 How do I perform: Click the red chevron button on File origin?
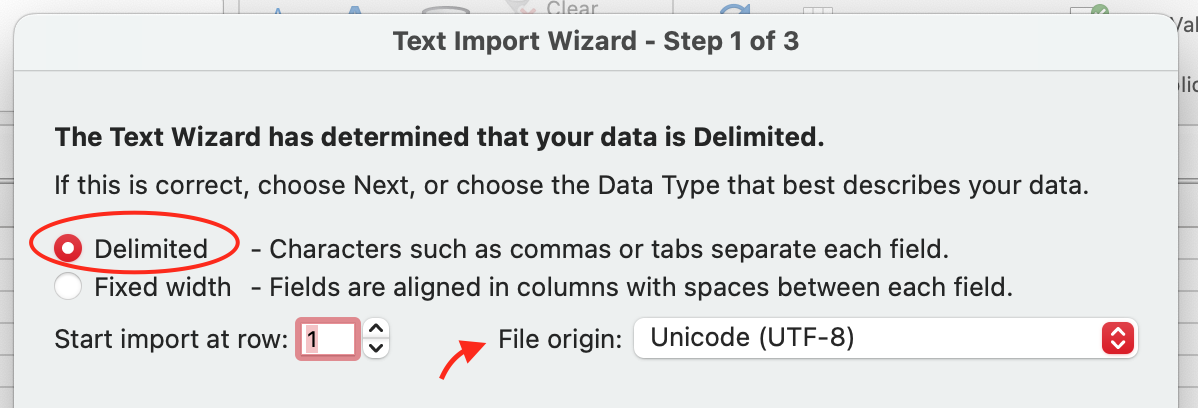click(x=1116, y=338)
